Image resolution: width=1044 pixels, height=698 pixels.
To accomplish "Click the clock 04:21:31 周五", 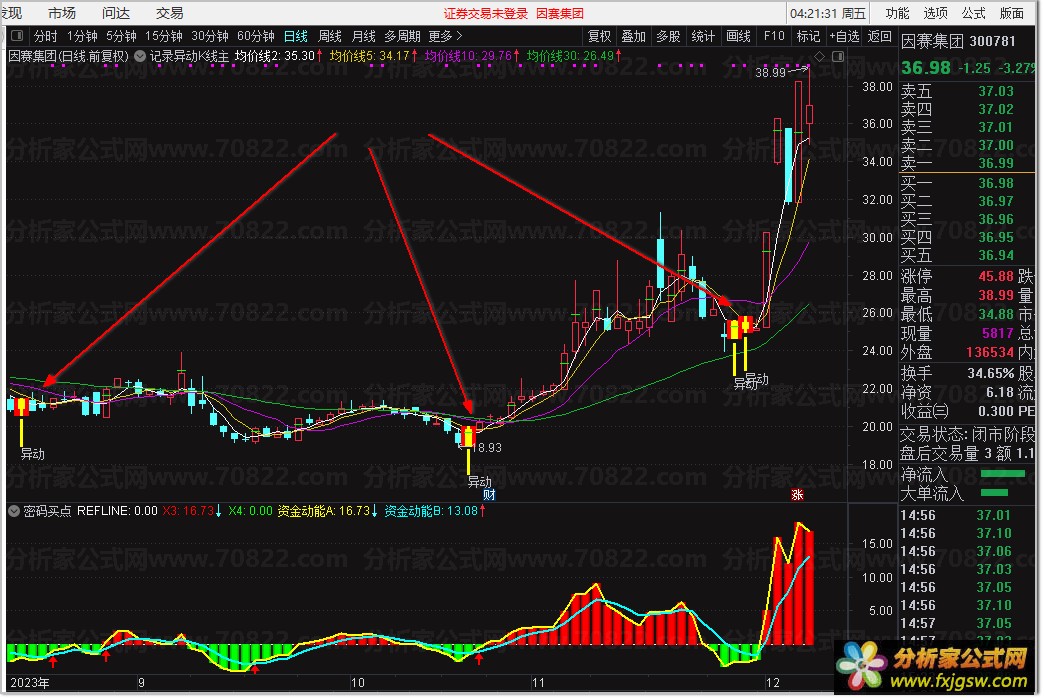I will pyautogui.click(x=828, y=13).
